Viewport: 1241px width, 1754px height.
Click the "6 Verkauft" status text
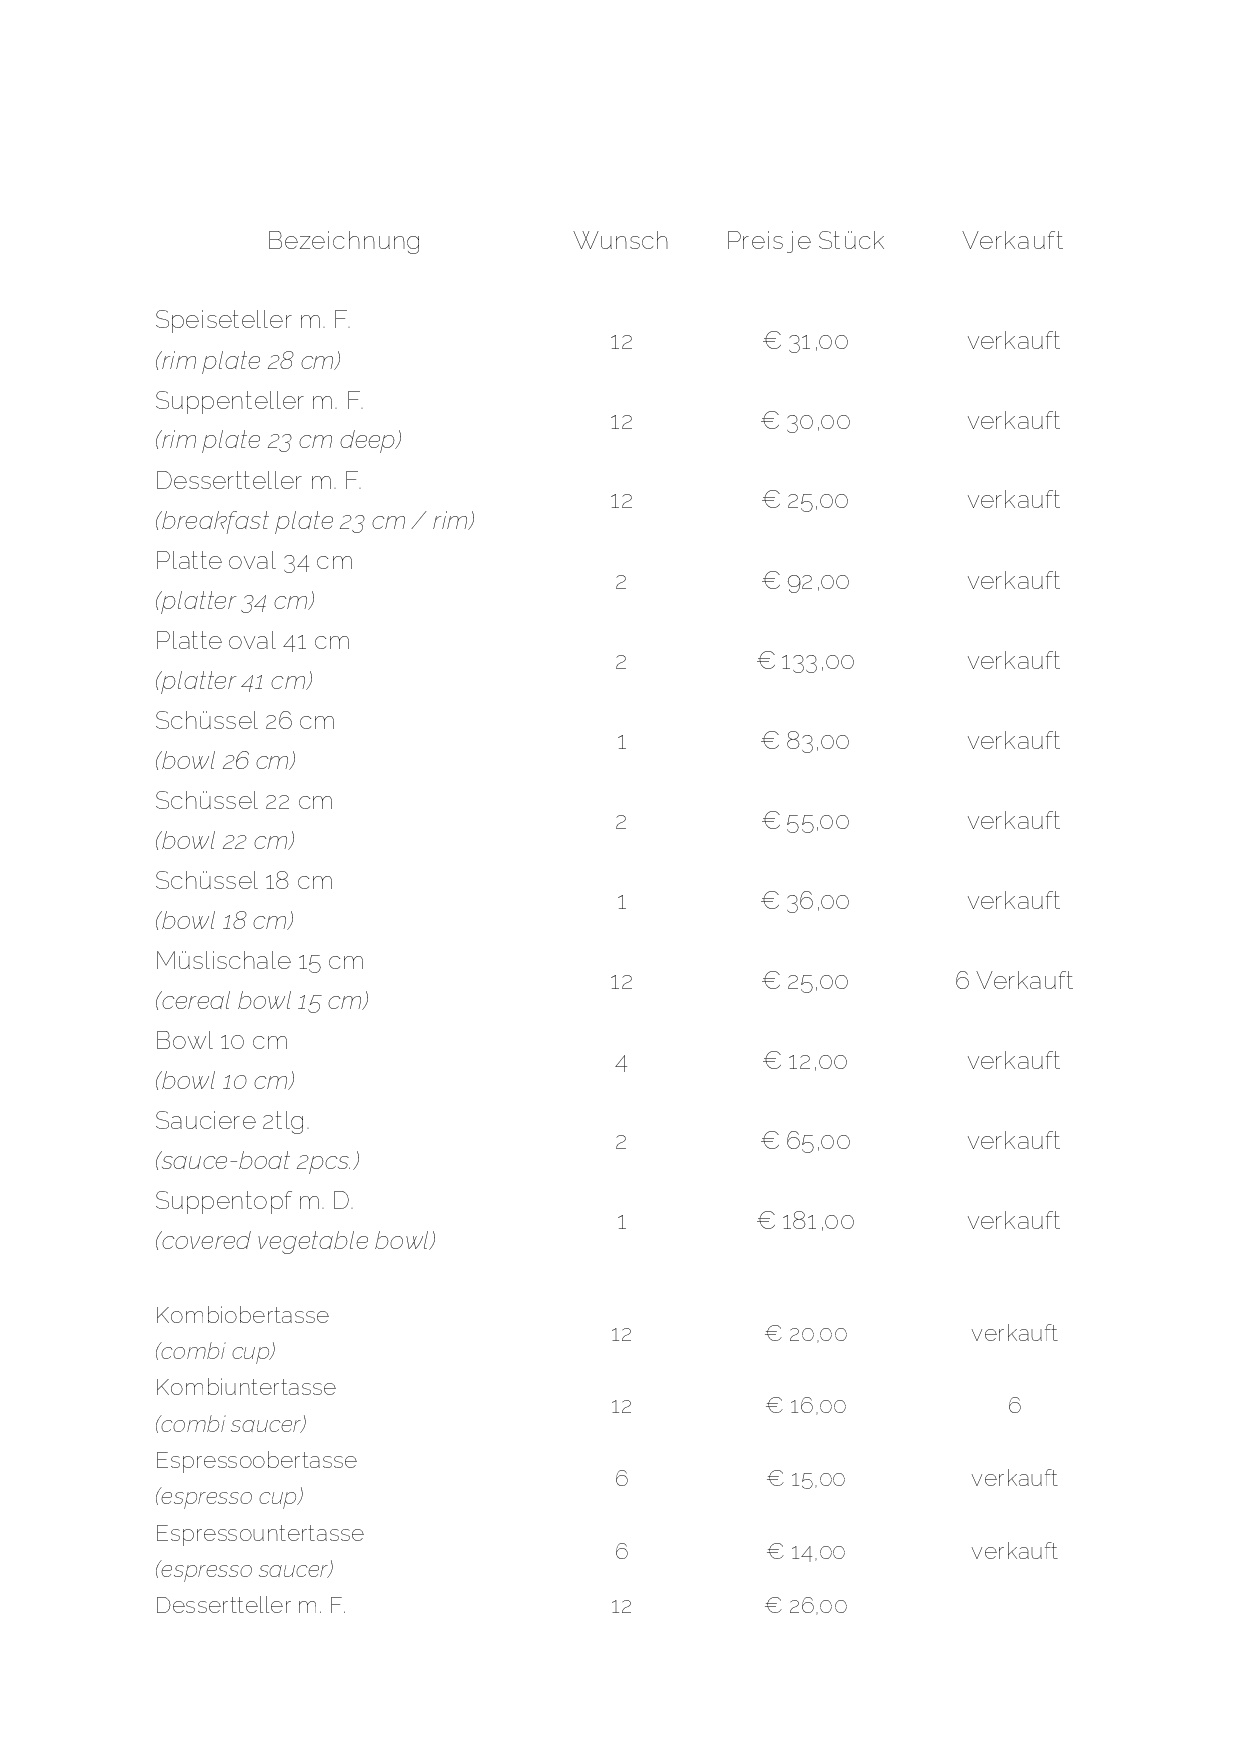(1013, 981)
